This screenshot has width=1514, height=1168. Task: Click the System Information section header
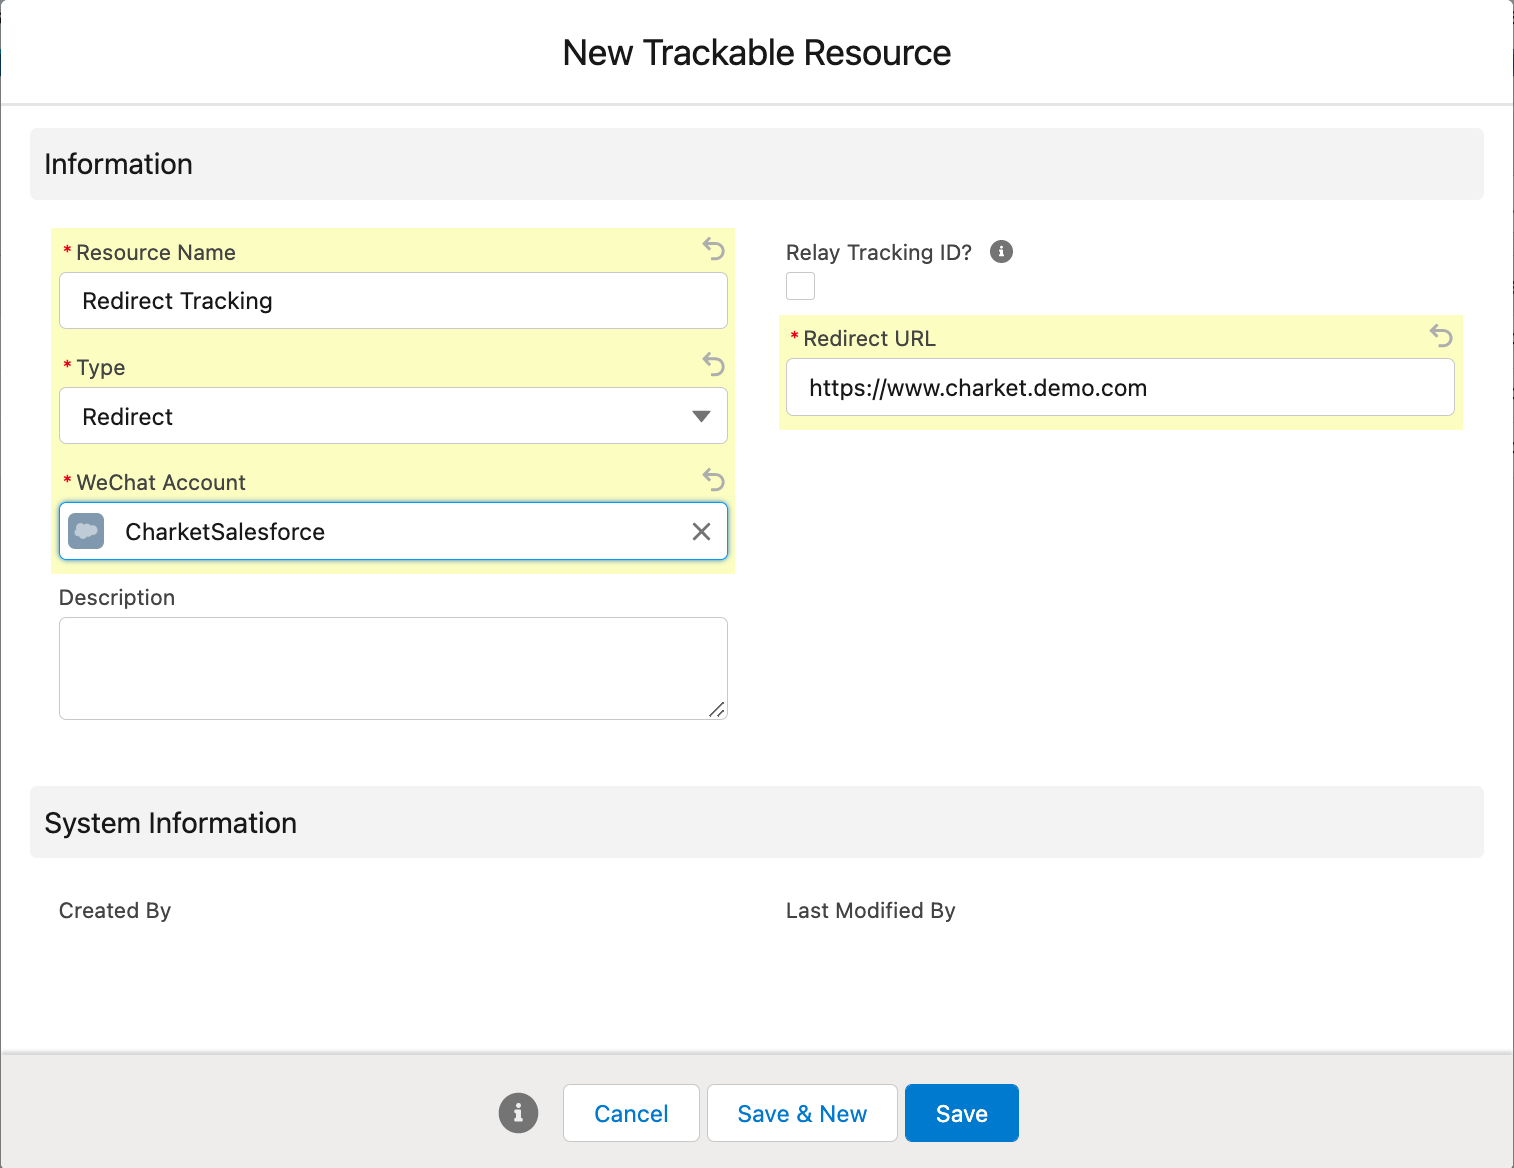click(757, 822)
